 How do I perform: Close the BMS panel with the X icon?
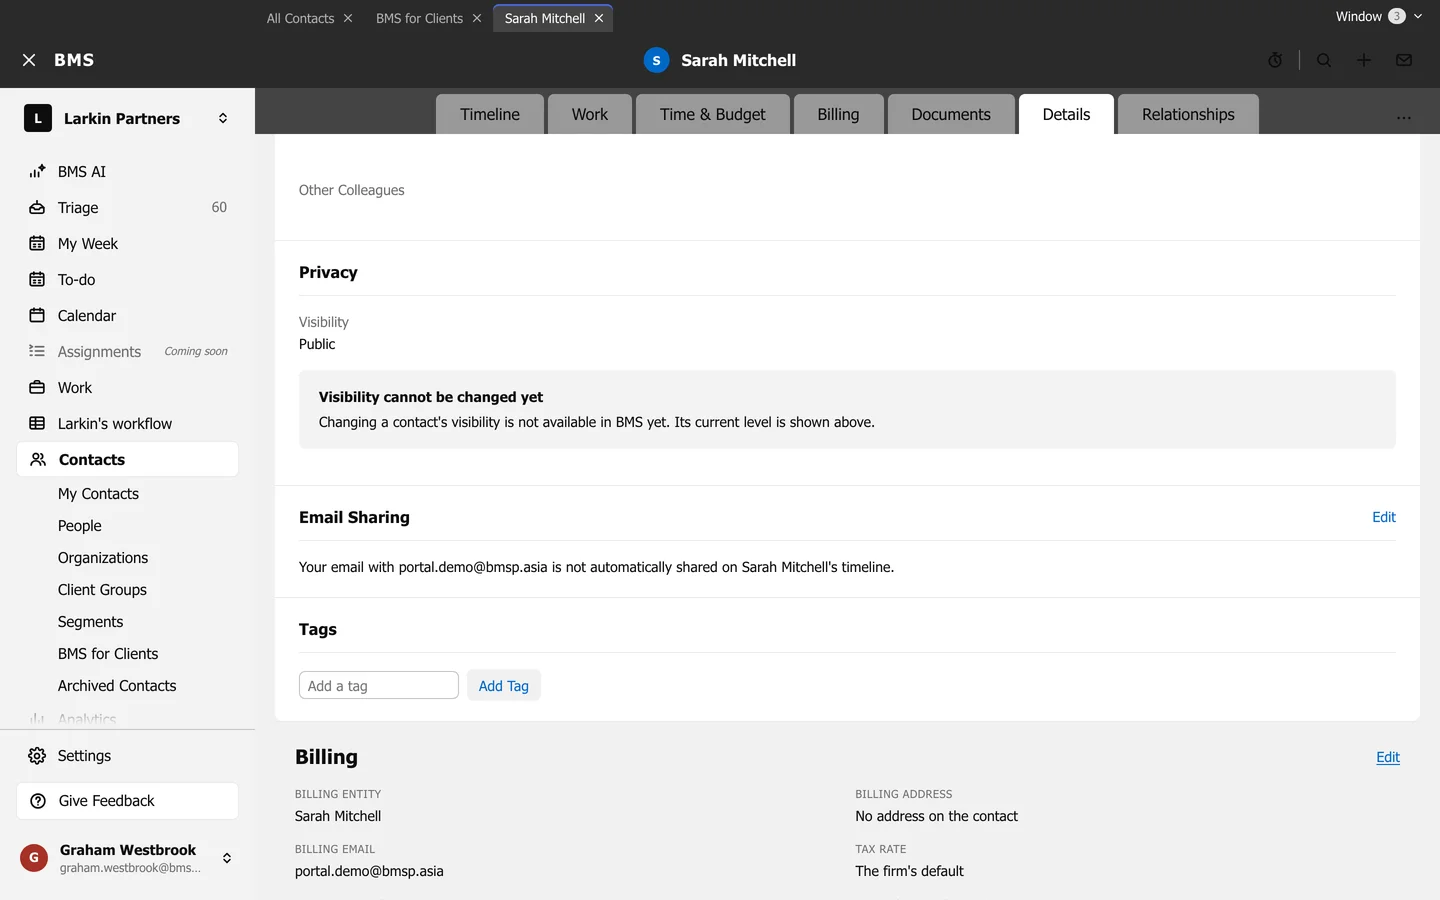click(29, 60)
